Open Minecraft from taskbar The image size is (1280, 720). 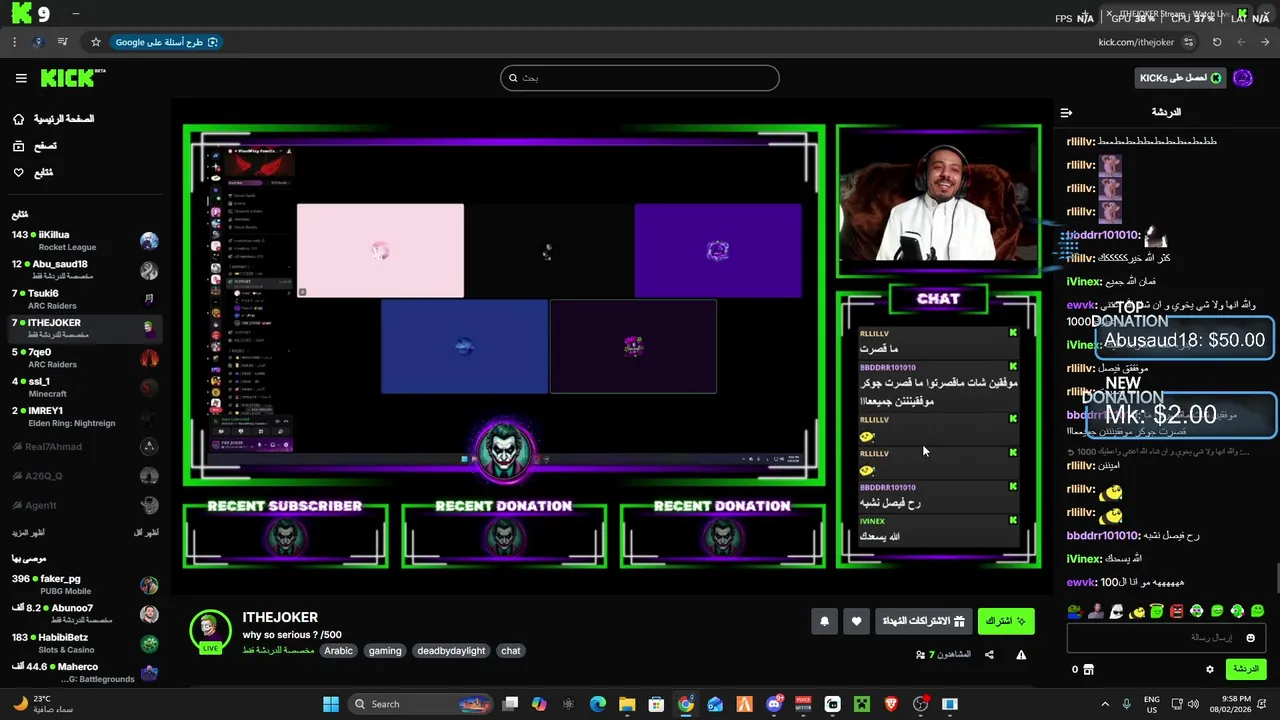click(862, 704)
